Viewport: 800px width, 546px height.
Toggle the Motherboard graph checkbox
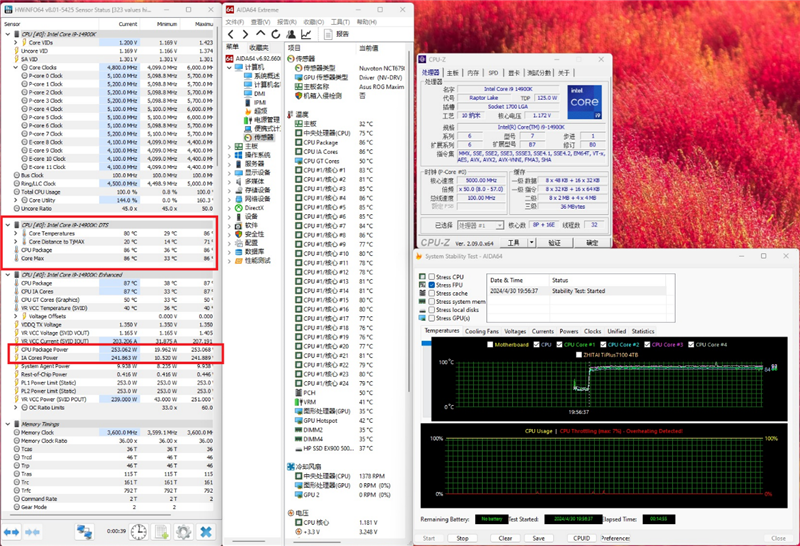(x=490, y=344)
